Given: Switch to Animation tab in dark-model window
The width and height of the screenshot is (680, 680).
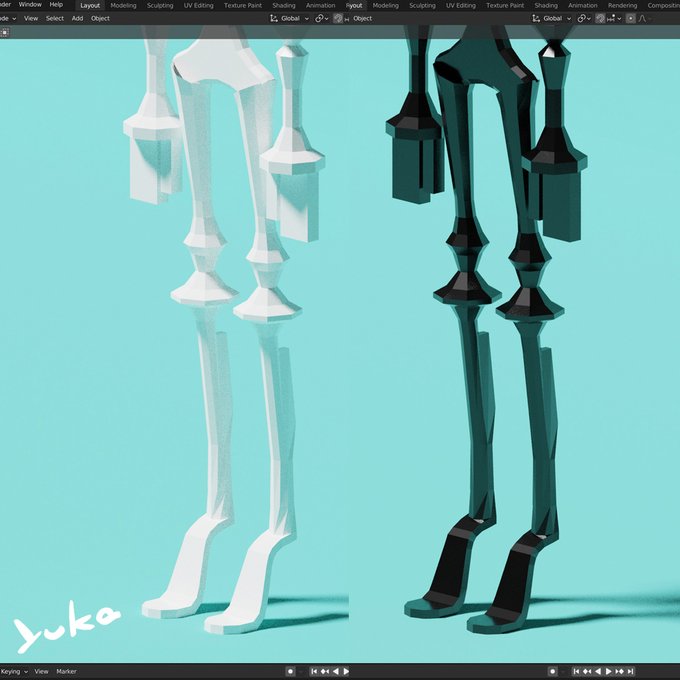Looking at the screenshot, I should (583, 6).
